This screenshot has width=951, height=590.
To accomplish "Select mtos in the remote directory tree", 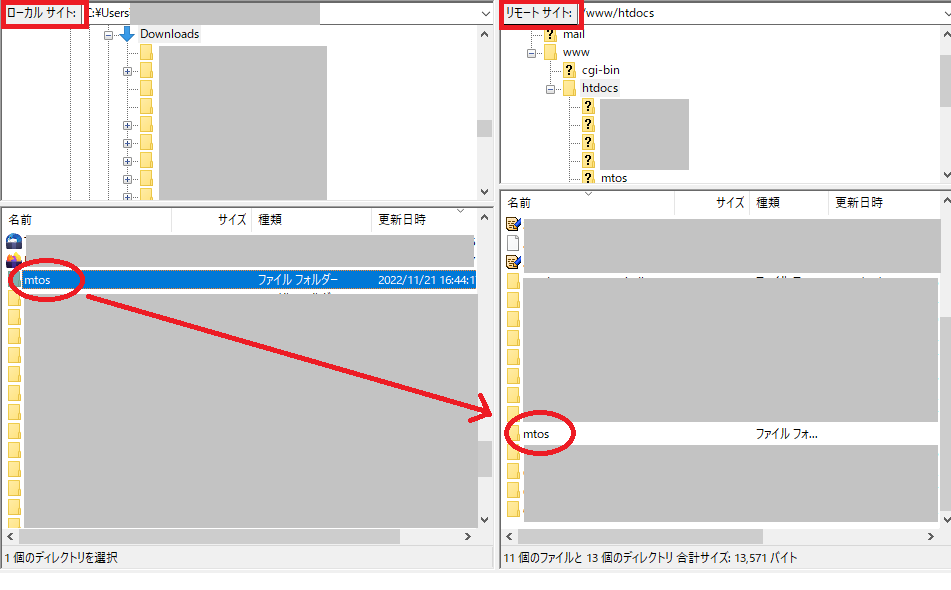I will [614, 178].
